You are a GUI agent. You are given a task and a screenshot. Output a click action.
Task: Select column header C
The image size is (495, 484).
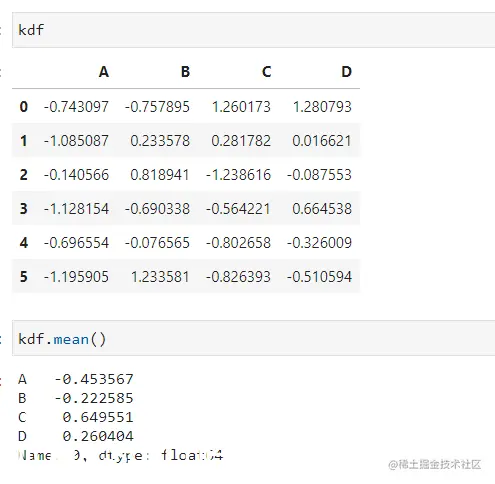(x=266, y=72)
